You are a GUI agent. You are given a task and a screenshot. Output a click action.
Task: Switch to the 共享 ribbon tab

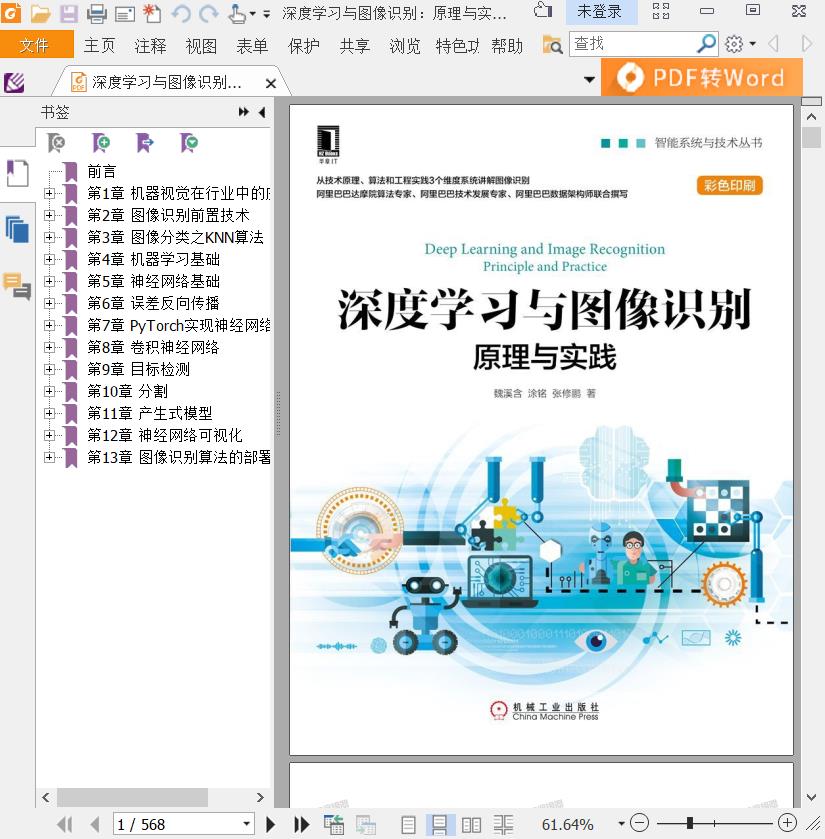(354, 45)
